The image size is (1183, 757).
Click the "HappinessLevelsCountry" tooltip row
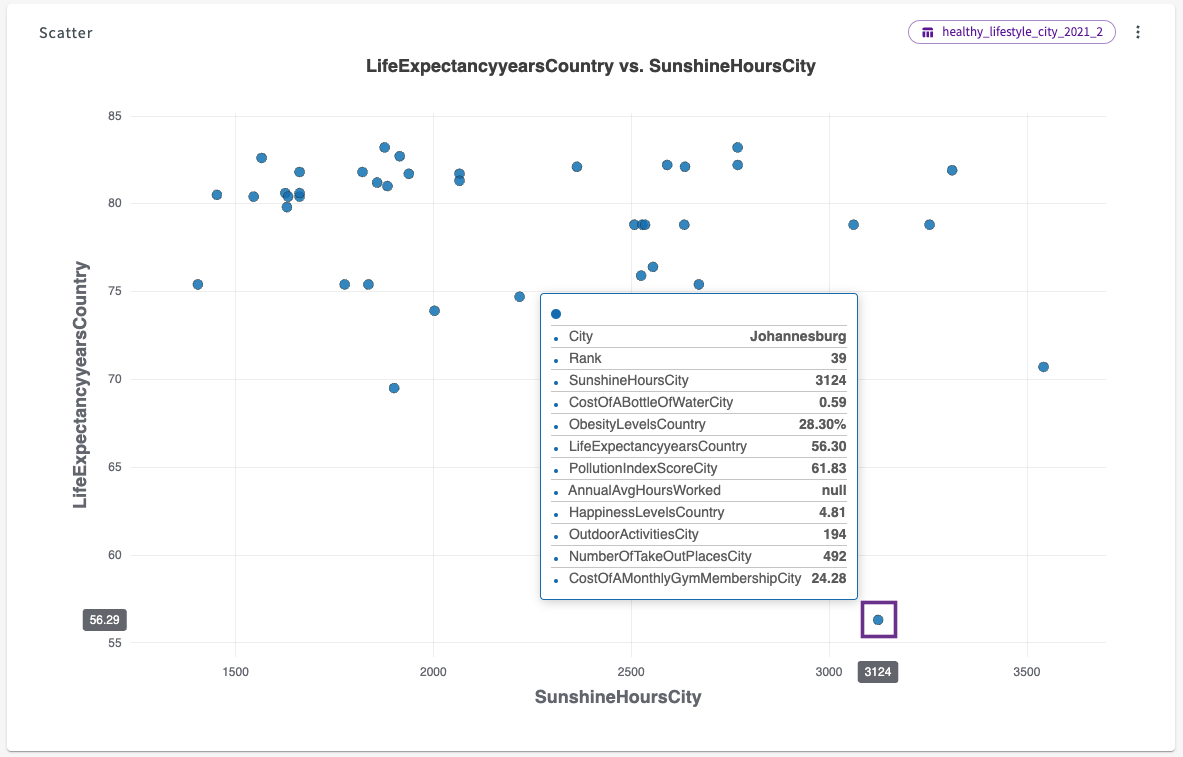[x=699, y=512]
